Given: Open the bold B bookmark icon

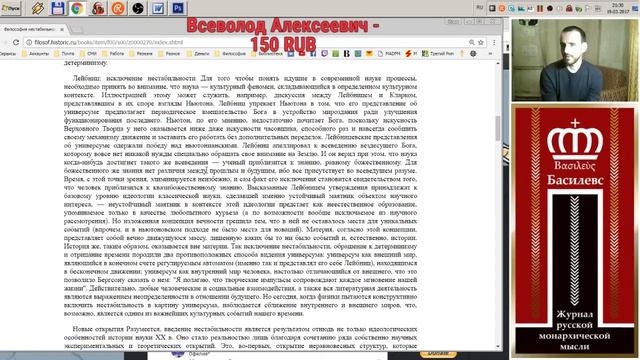Looking at the screenshot, I should (x=347, y=53).
